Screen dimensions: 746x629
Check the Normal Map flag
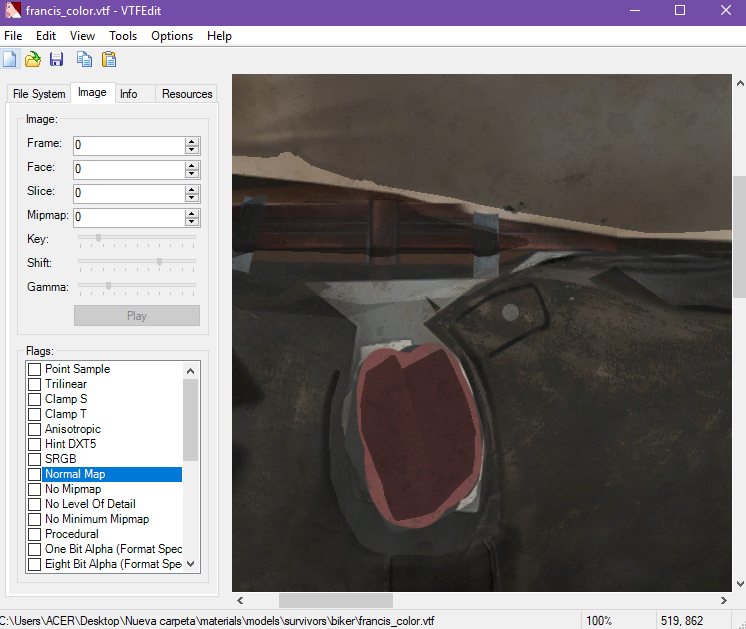click(34, 474)
